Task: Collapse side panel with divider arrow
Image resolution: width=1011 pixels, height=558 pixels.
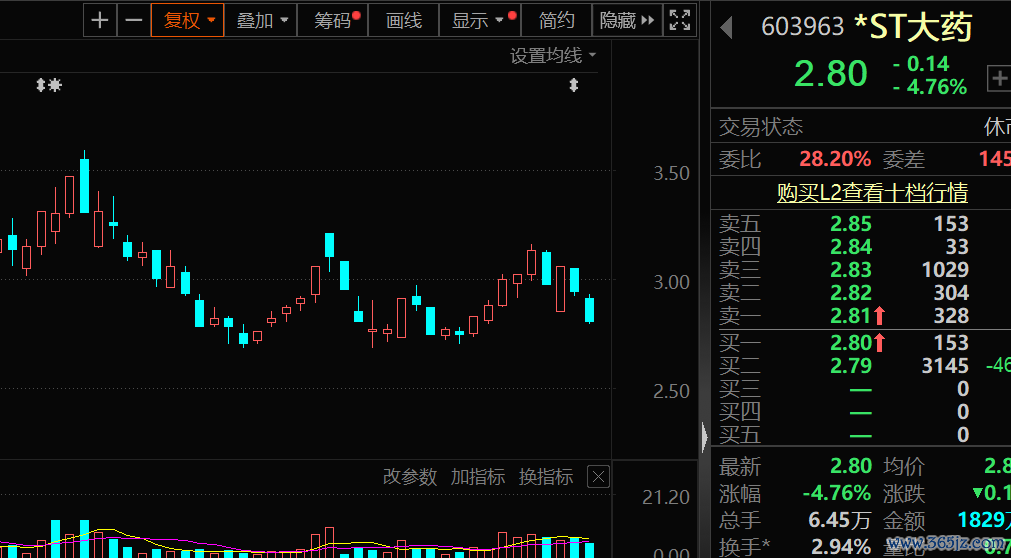Action: point(704,437)
